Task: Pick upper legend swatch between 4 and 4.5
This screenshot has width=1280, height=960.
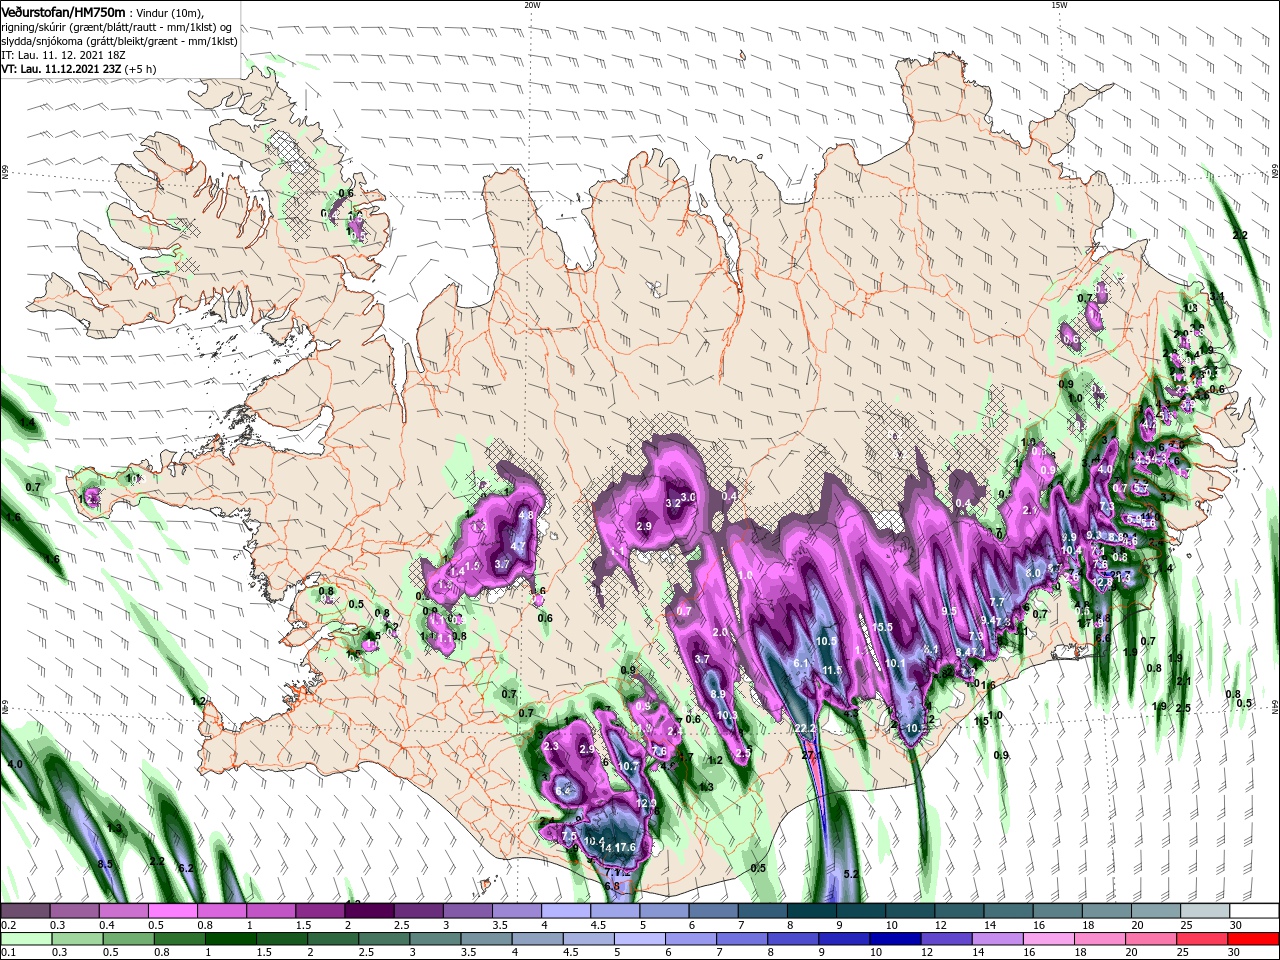Action: coord(566,911)
